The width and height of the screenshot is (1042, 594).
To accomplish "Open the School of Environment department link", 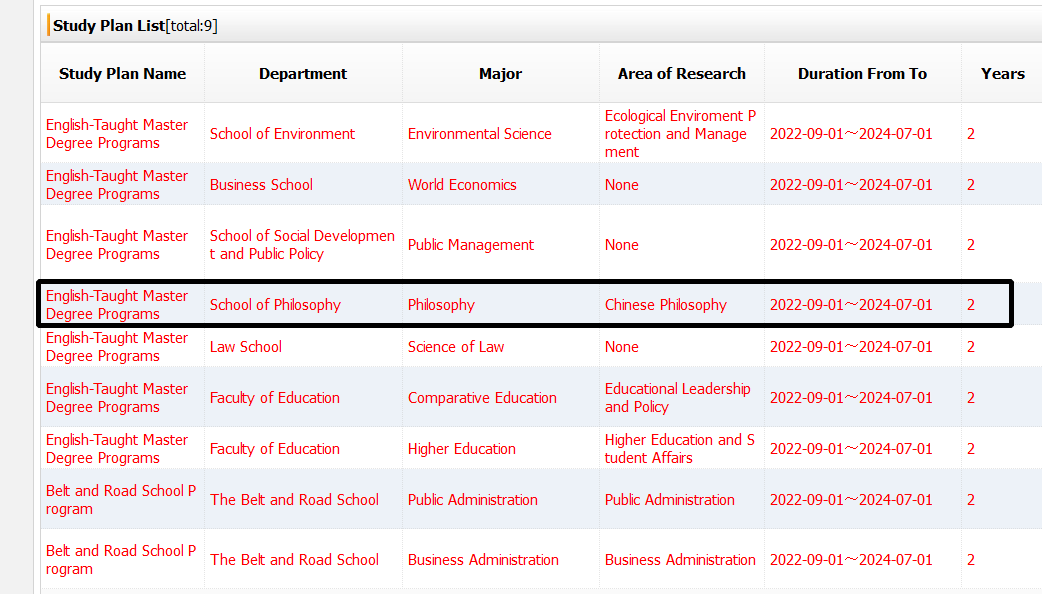I will click(x=282, y=134).
